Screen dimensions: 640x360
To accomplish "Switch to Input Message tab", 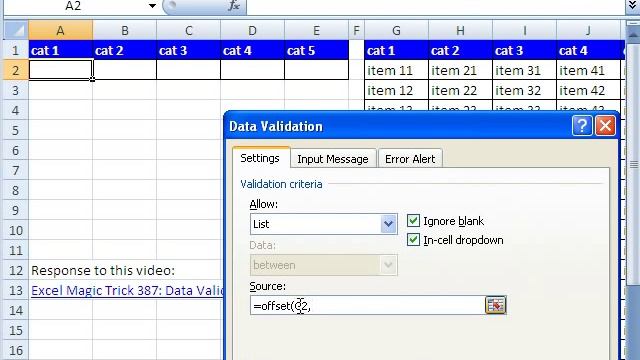I will point(333,159).
